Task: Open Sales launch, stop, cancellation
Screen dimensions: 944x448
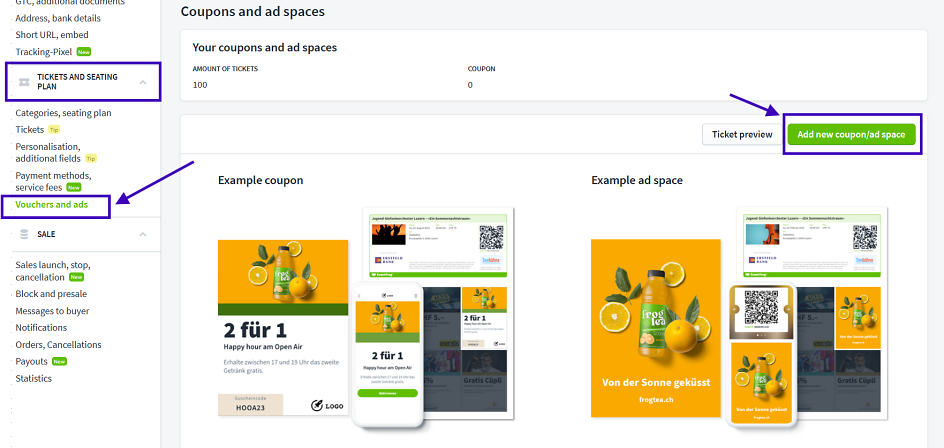Action: [52, 271]
